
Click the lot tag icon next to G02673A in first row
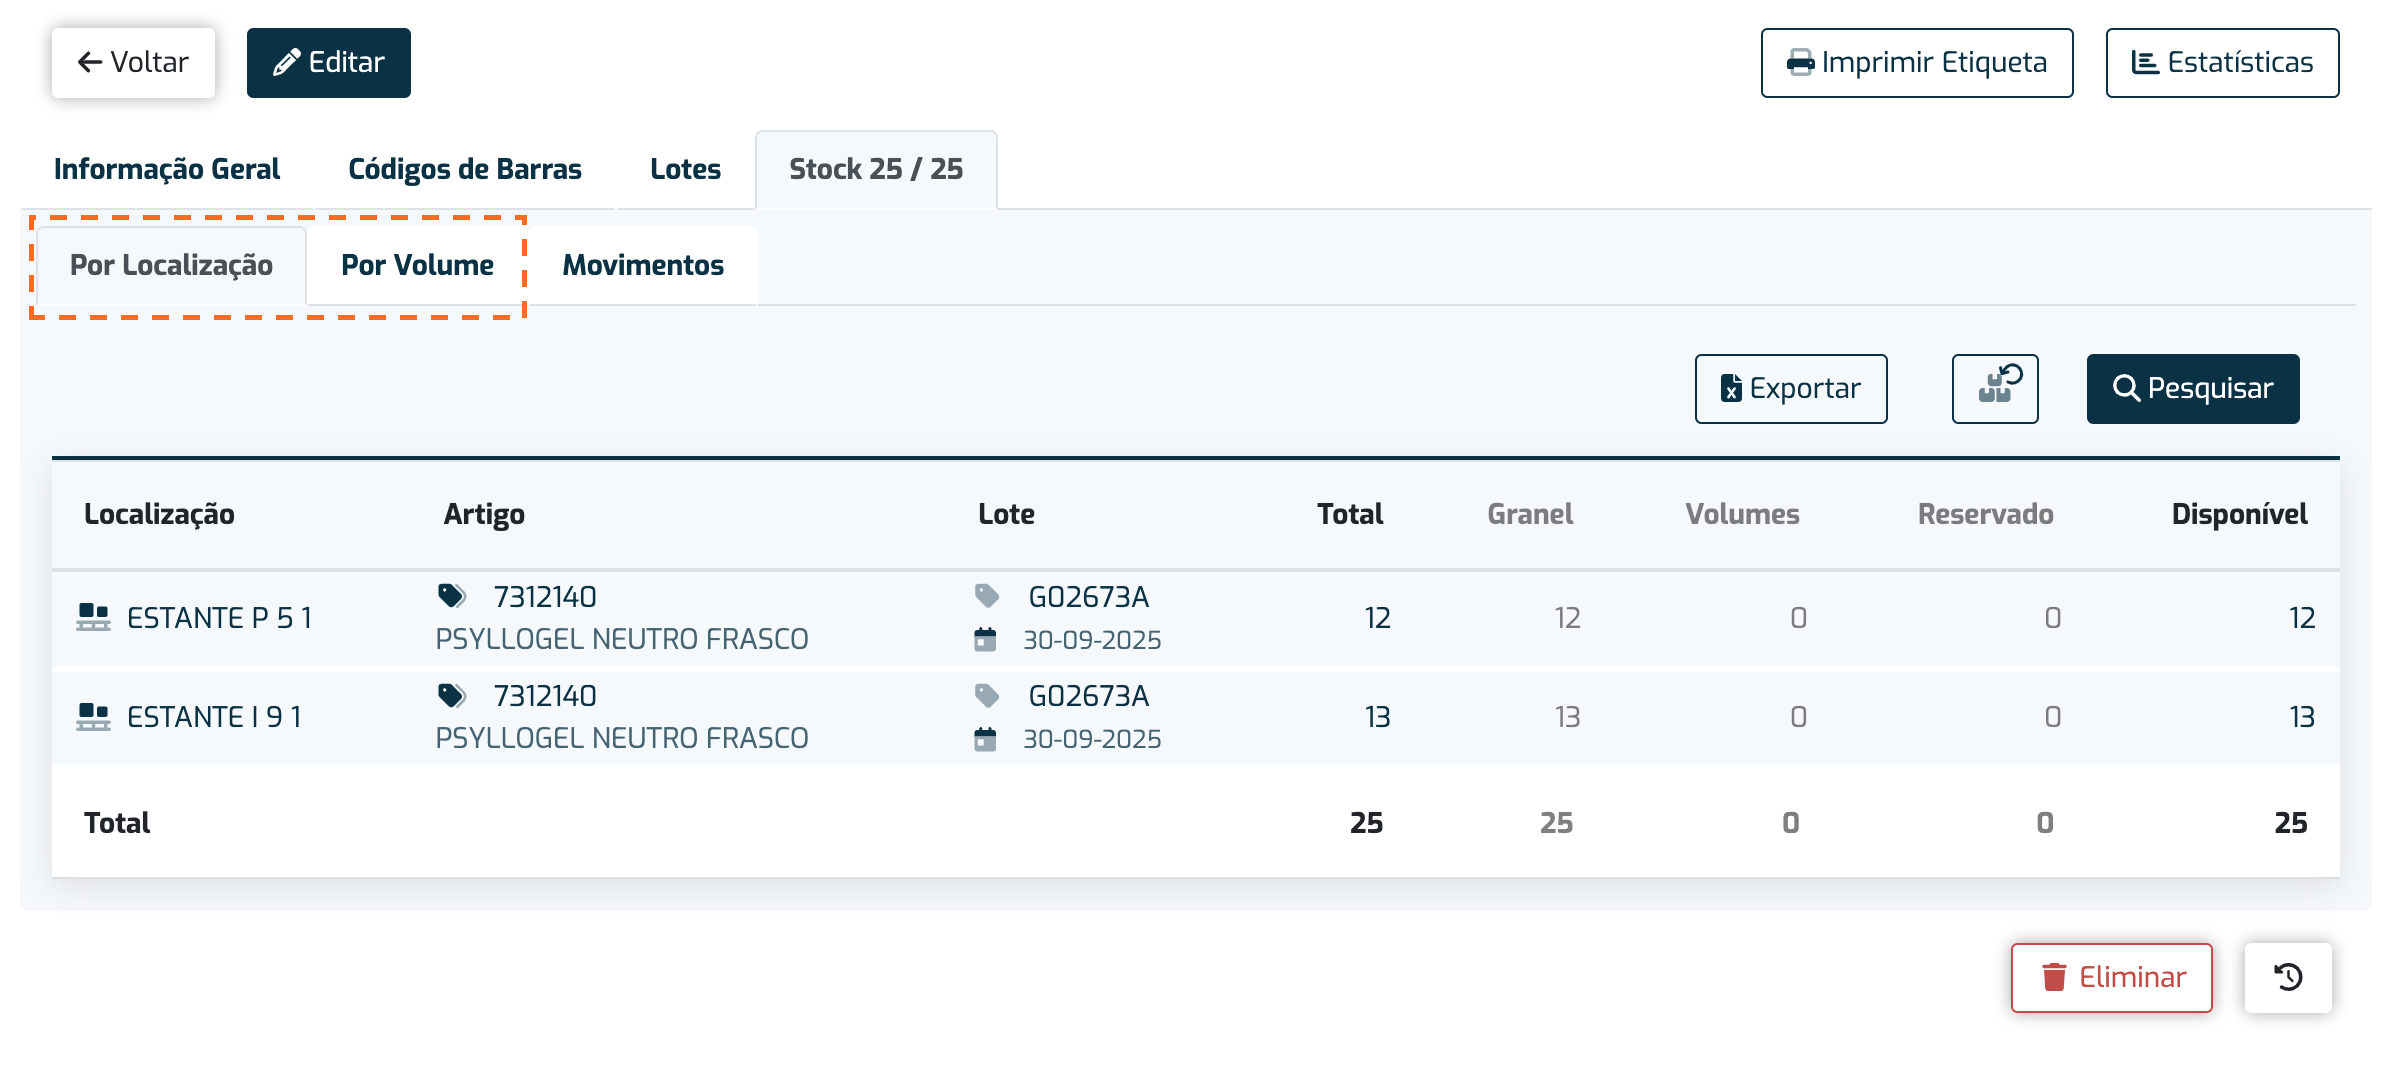pos(987,596)
